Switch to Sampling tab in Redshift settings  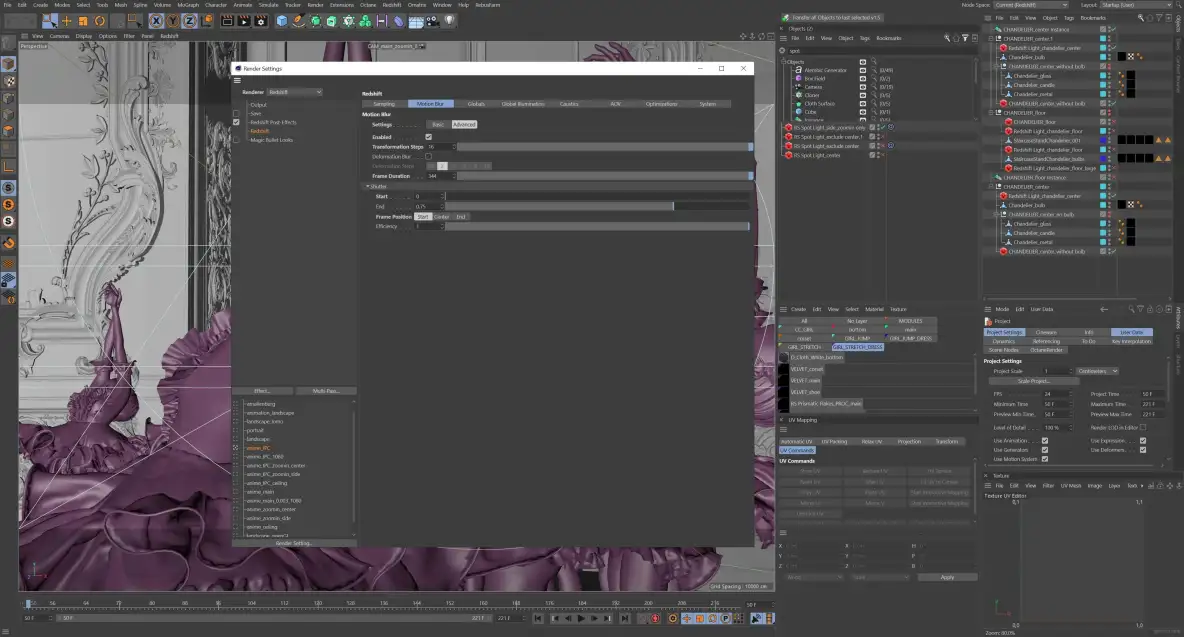pyautogui.click(x=384, y=103)
